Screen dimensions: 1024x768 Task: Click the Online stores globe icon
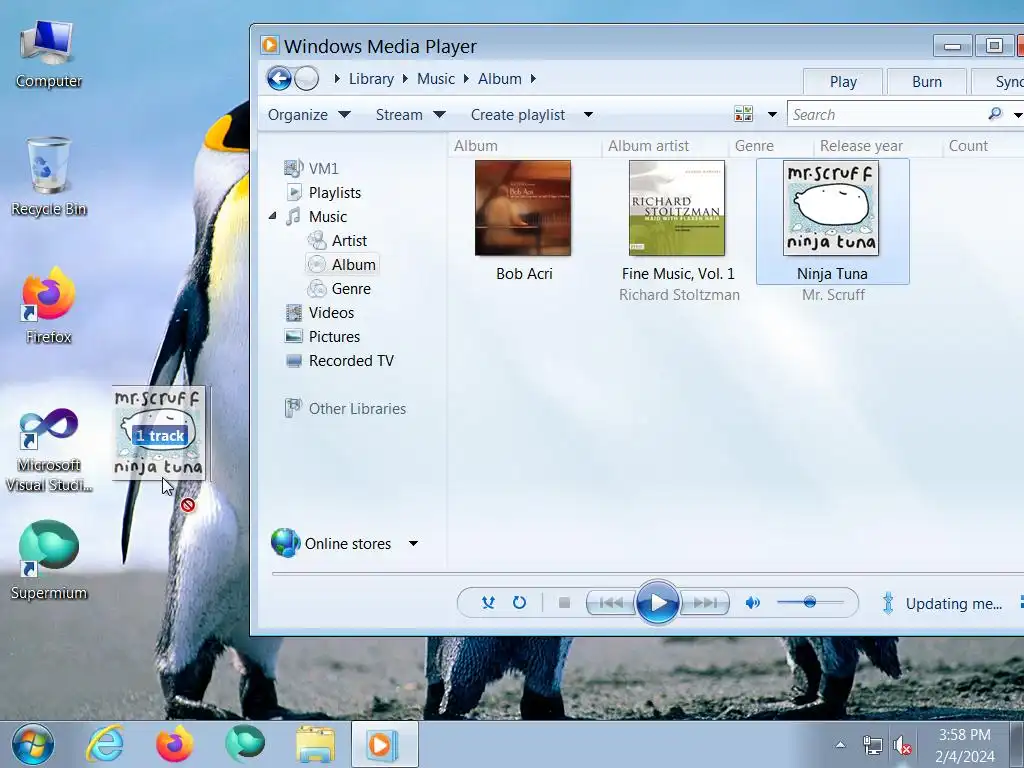point(285,543)
